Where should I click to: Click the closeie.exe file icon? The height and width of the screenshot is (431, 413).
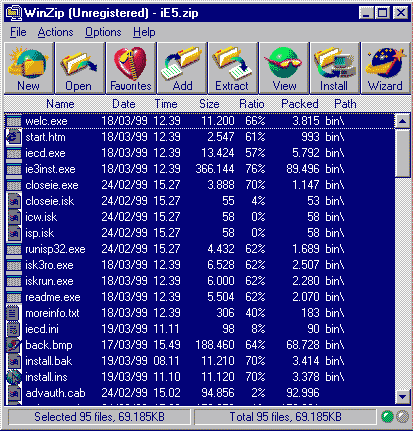click(x=14, y=185)
